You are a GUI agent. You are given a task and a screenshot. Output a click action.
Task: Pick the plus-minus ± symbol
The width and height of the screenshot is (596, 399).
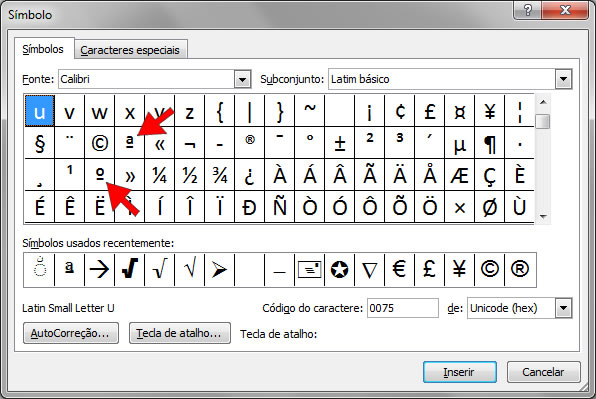[340, 142]
